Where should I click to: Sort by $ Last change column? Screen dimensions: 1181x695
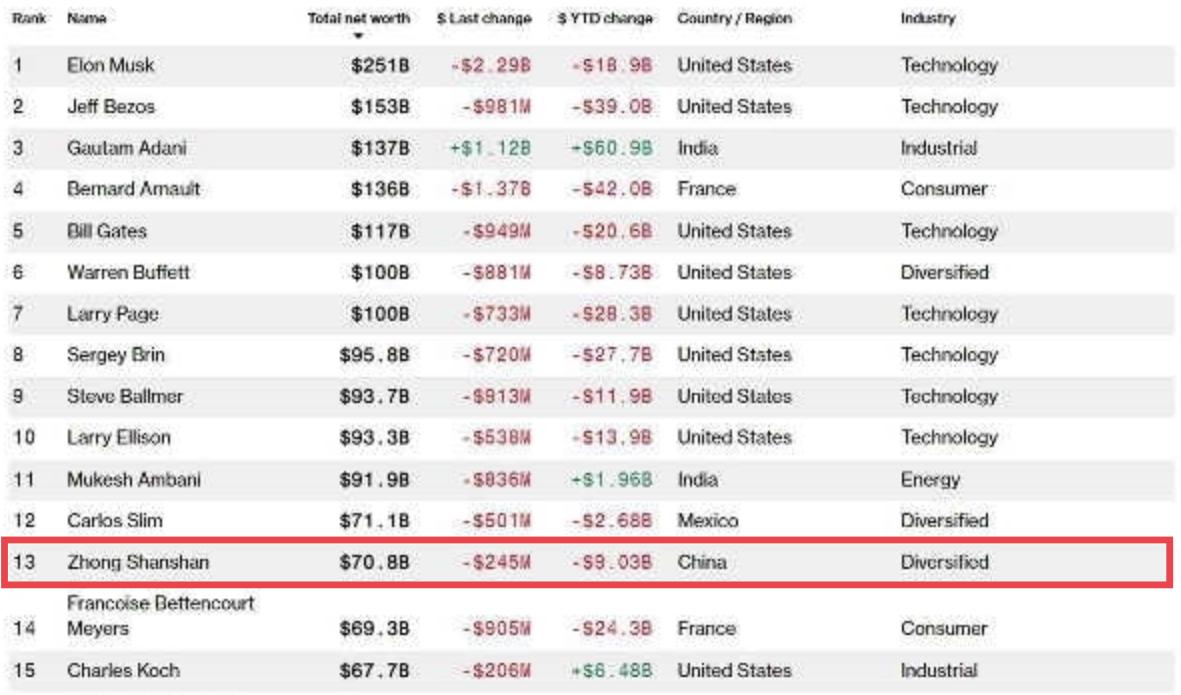point(484,18)
